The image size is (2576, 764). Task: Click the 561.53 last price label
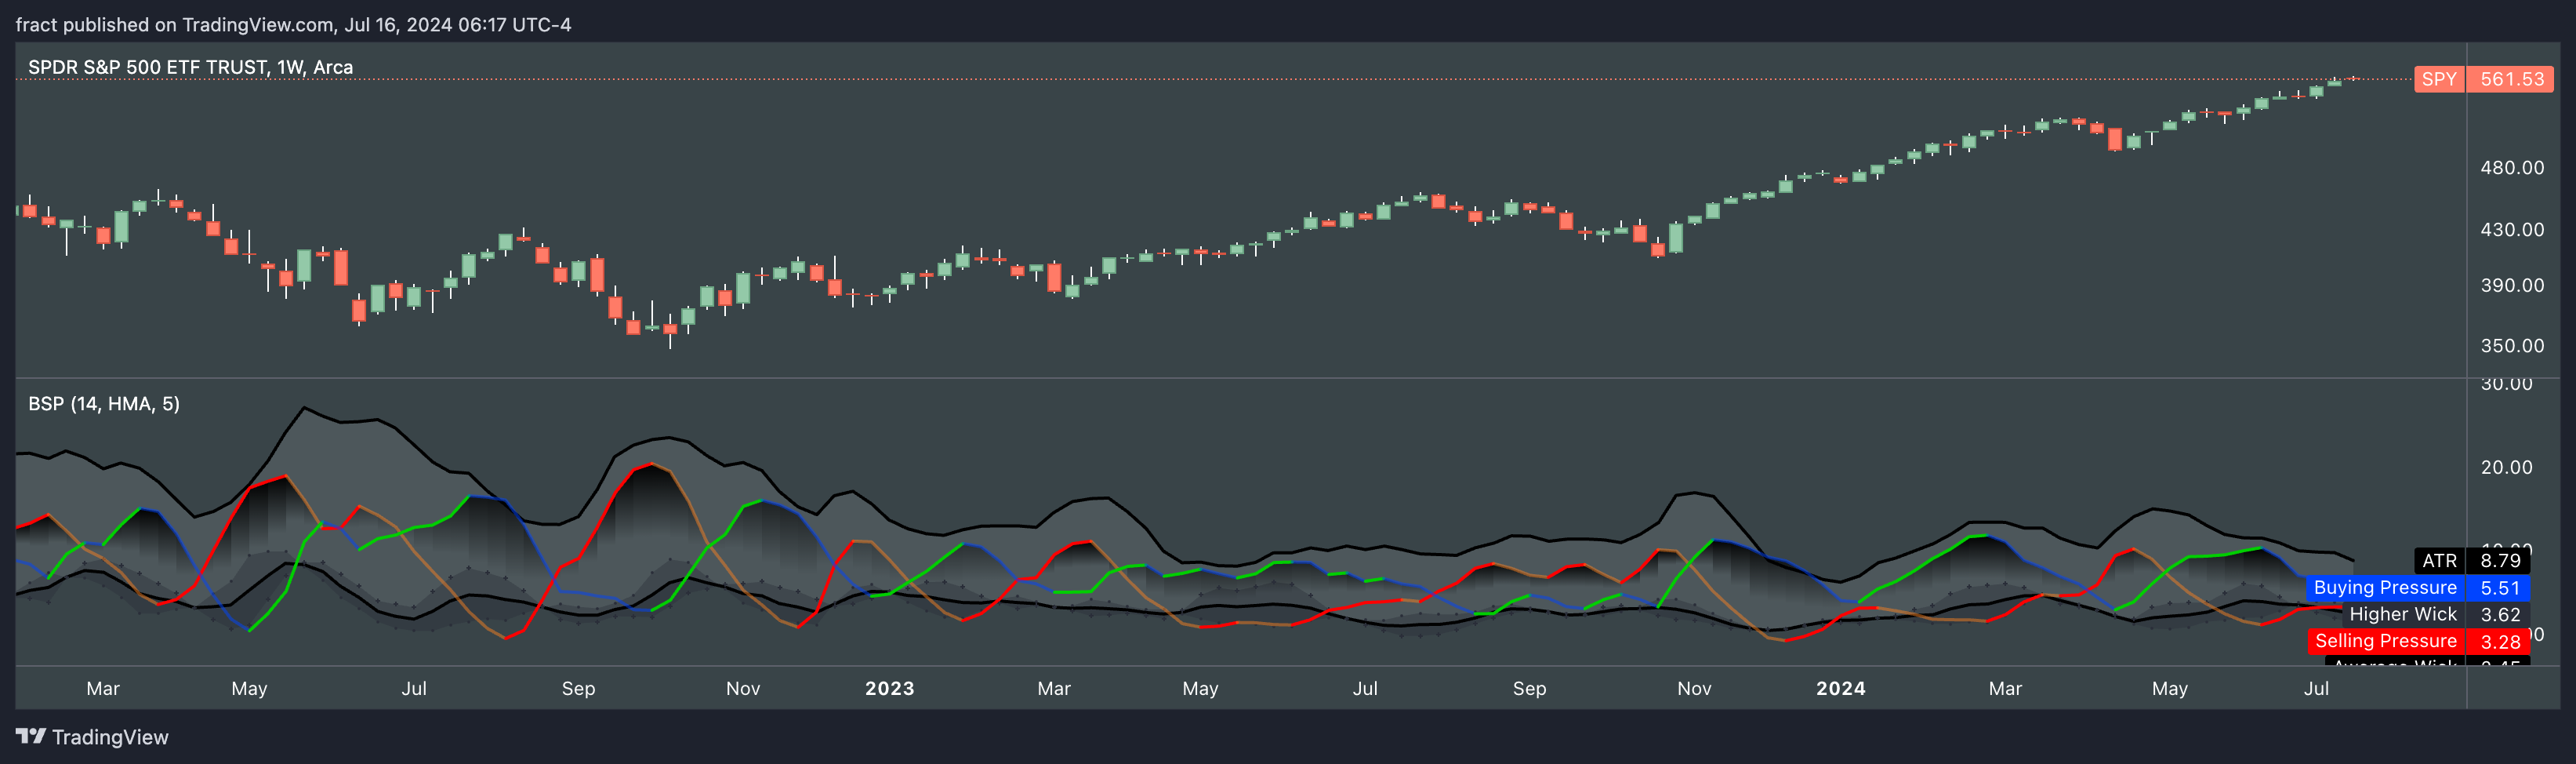coord(2511,79)
